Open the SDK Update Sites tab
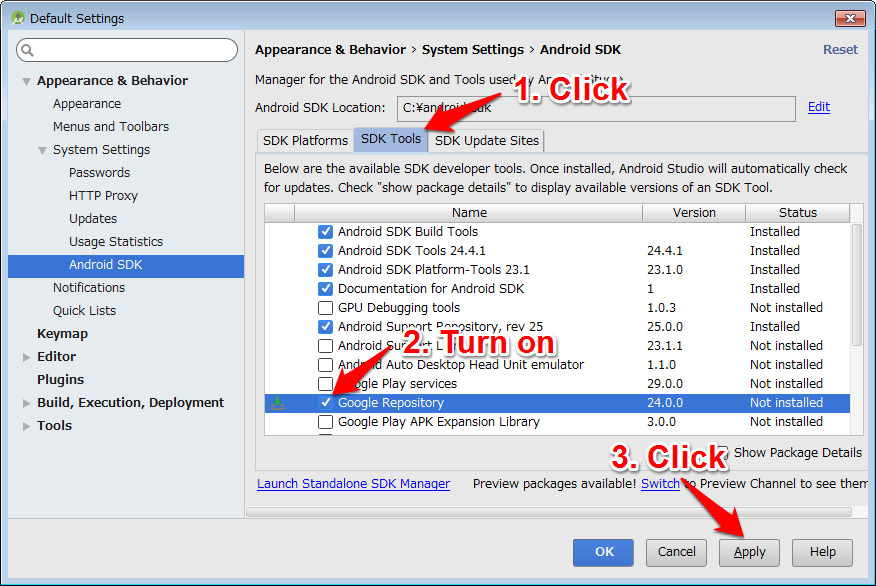 tap(487, 140)
